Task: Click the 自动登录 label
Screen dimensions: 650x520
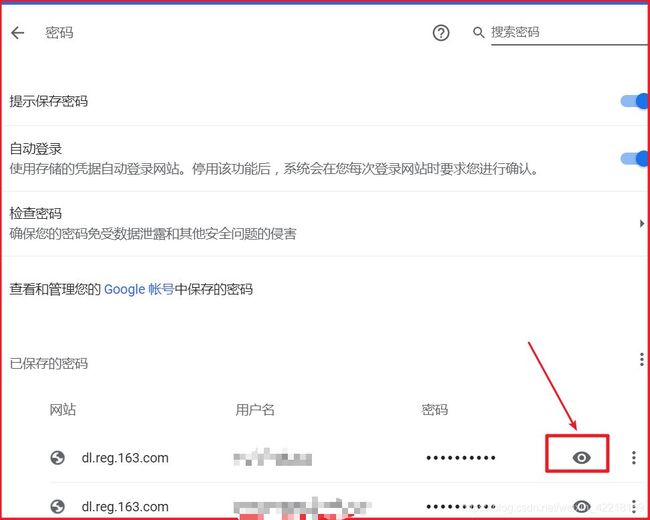Action: click(x=36, y=148)
